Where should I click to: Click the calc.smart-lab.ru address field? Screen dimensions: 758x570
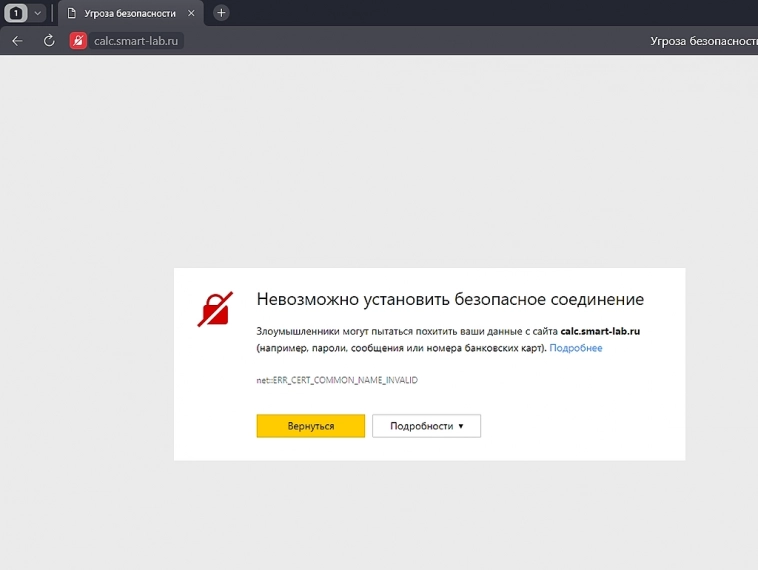[136, 41]
